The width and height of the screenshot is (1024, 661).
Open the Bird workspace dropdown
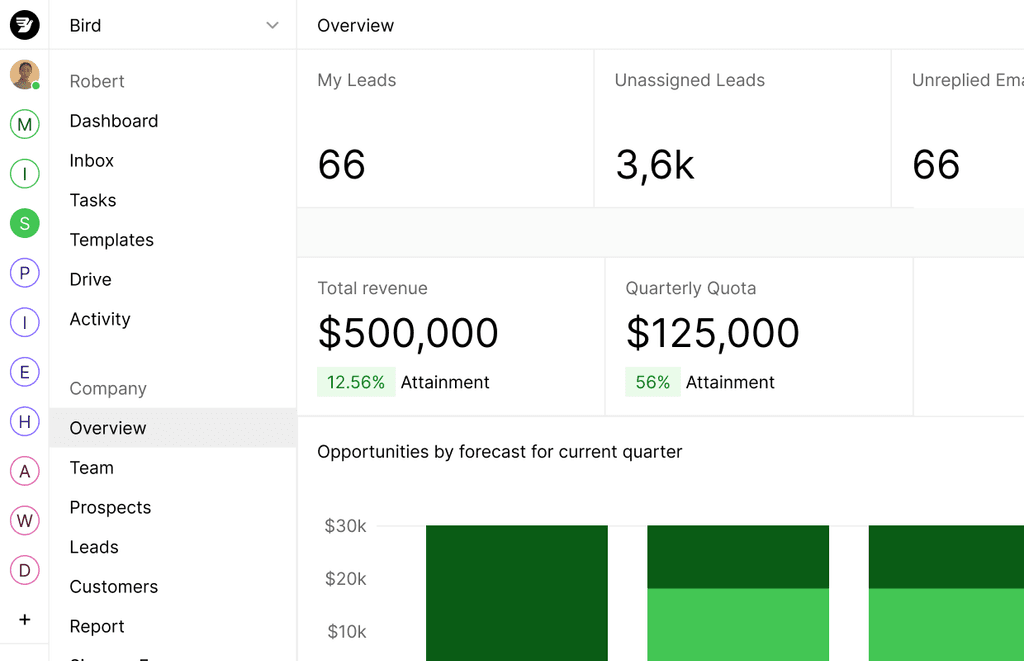pyautogui.click(x=170, y=25)
